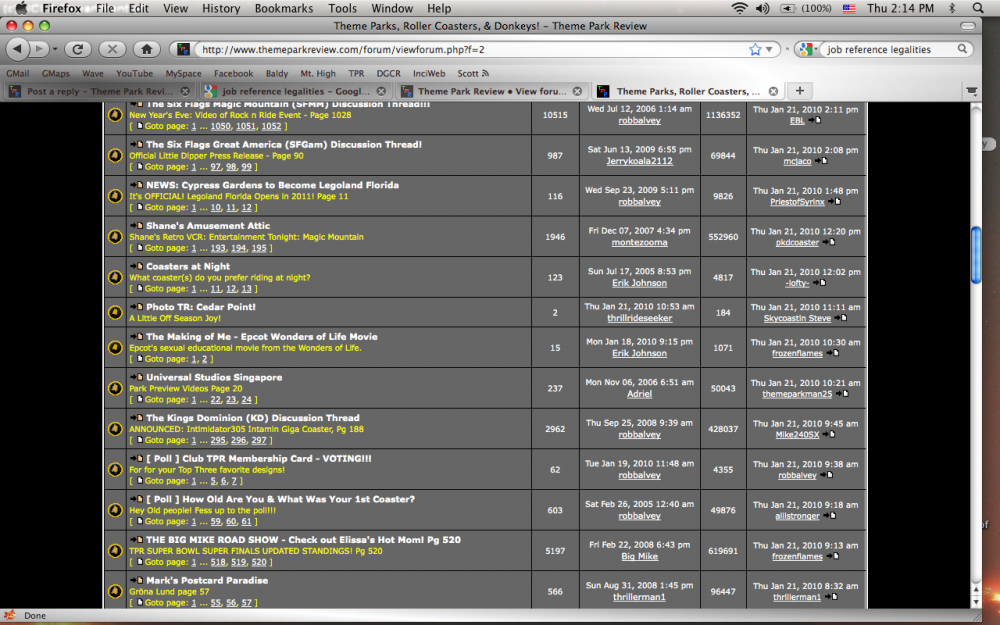Image resolution: width=1000 pixels, height=625 pixels.
Task: Open the list all tabs dropdown
Action: tap(971, 91)
